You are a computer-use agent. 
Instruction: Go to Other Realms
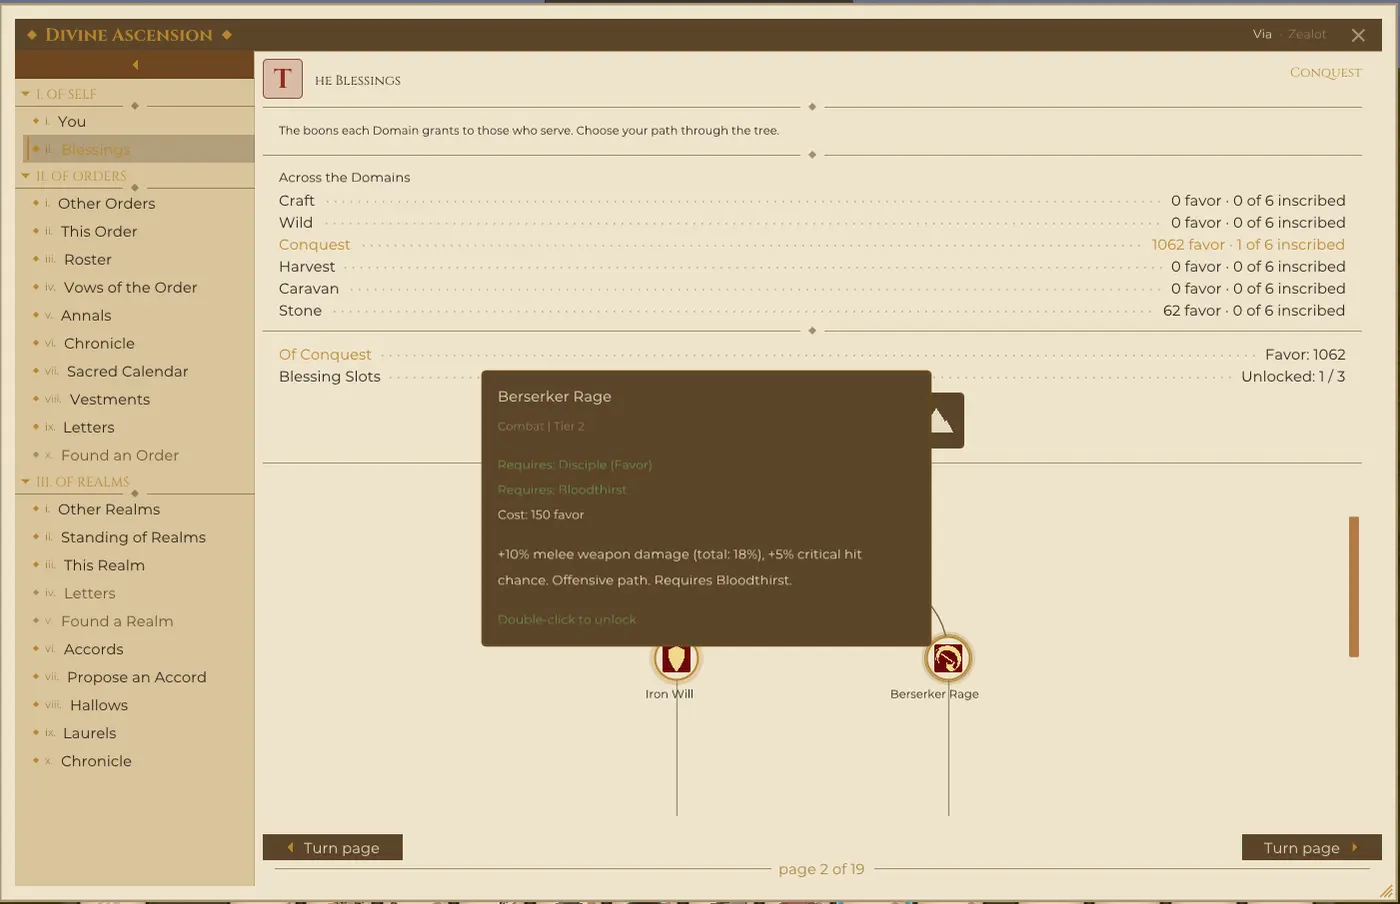138,509
